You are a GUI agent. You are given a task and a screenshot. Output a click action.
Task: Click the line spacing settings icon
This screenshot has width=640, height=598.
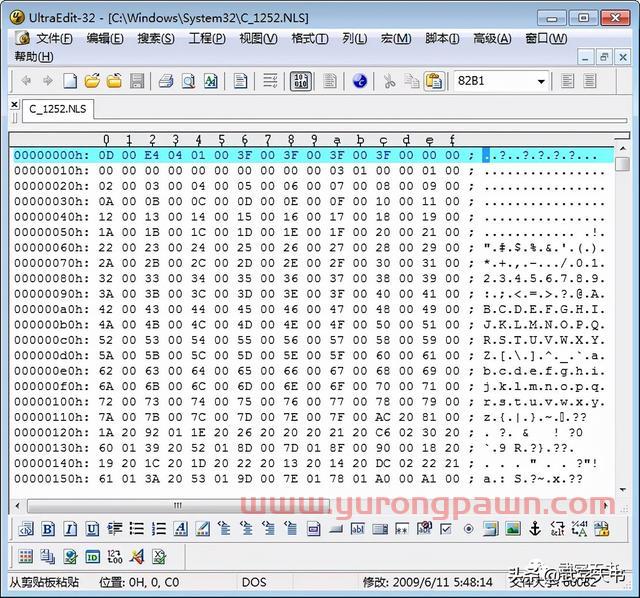pyautogui.click(x=270, y=81)
